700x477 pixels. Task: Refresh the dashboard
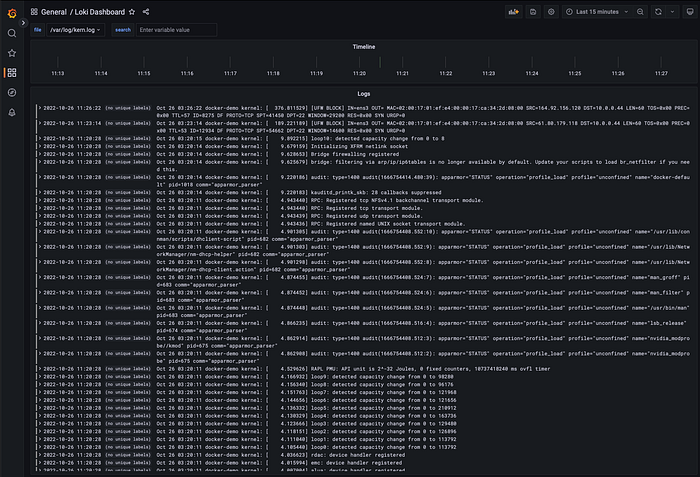coord(658,12)
